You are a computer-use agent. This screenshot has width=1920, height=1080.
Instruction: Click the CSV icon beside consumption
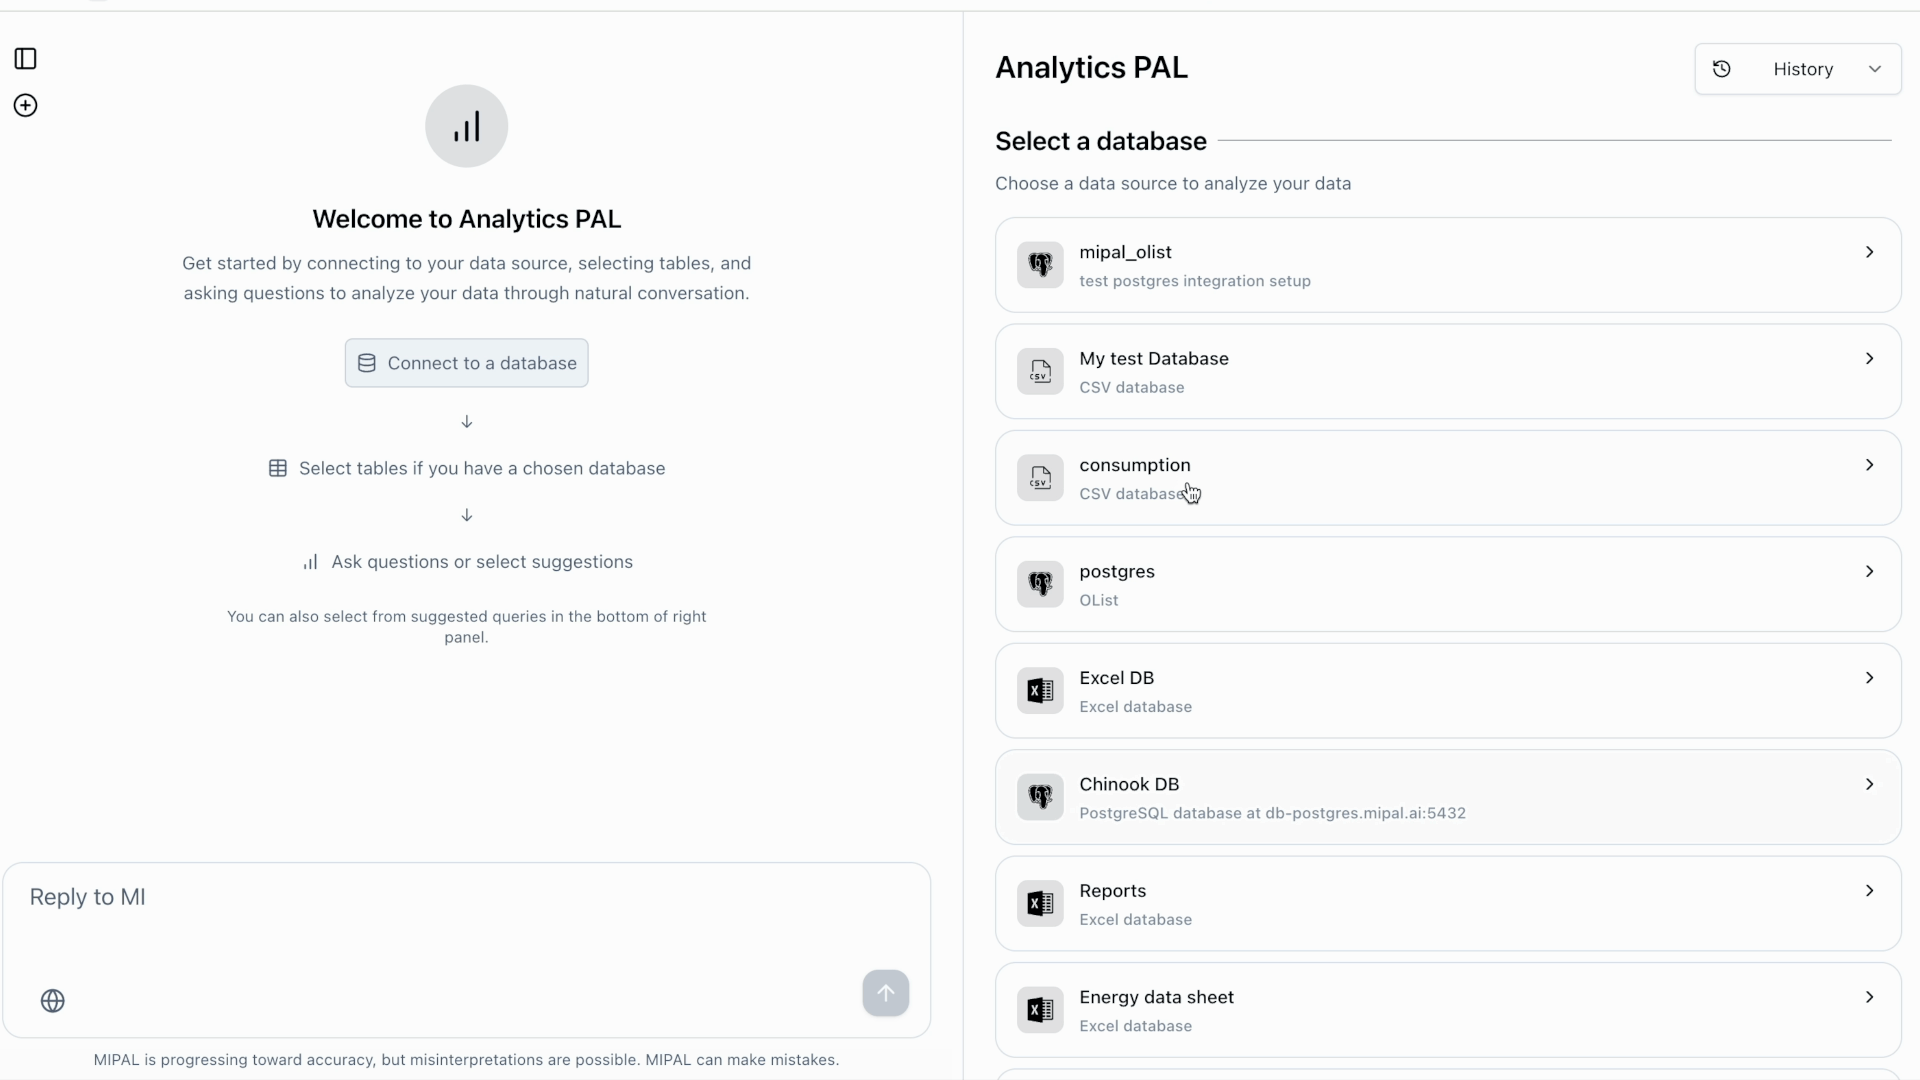[x=1039, y=477]
